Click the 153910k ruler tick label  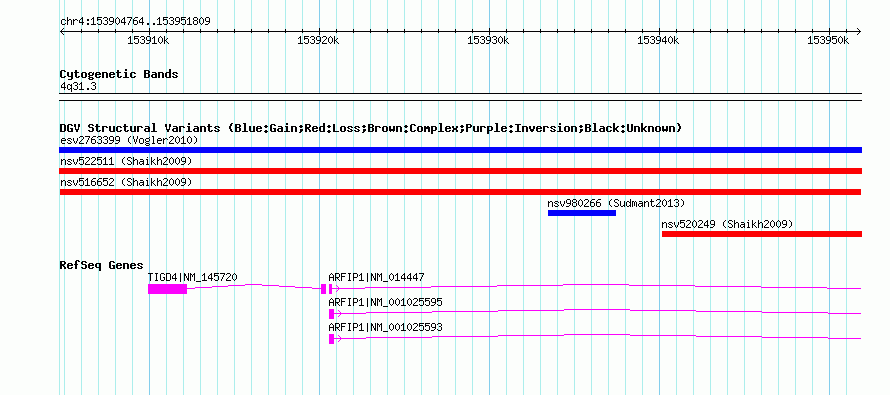pos(149,41)
